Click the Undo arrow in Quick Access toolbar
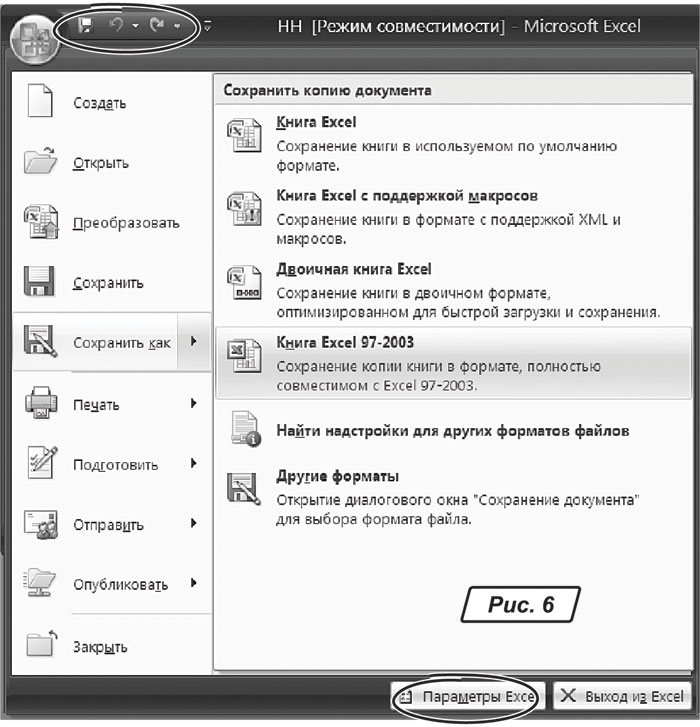The image size is (700, 727). 115,25
